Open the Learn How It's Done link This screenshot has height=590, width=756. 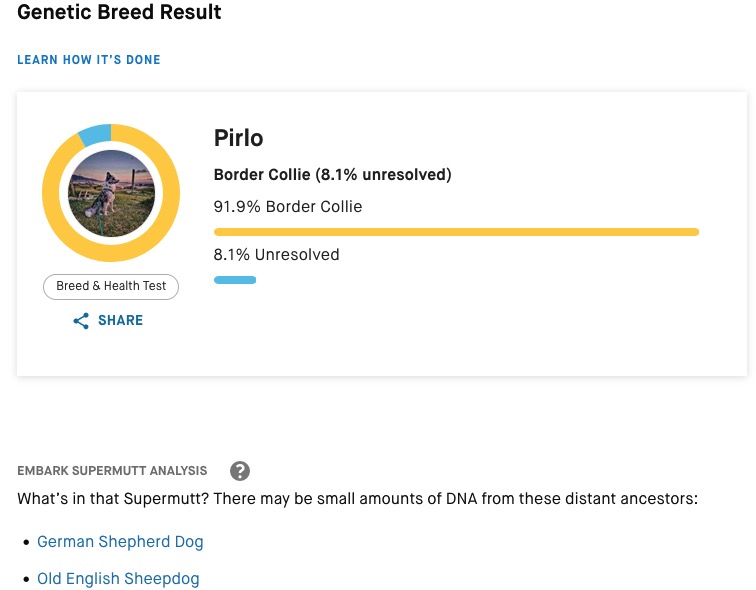coord(89,60)
